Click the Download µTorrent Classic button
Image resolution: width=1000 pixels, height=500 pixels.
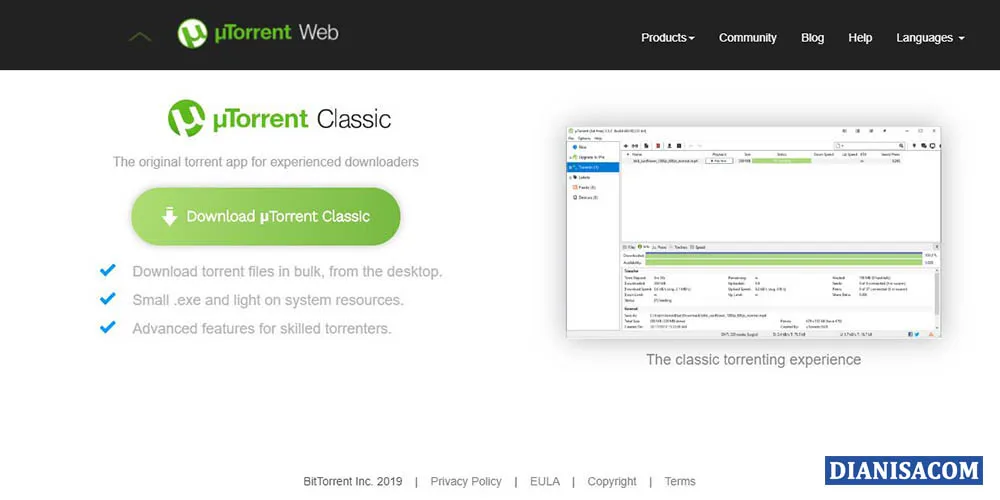point(266,216)
